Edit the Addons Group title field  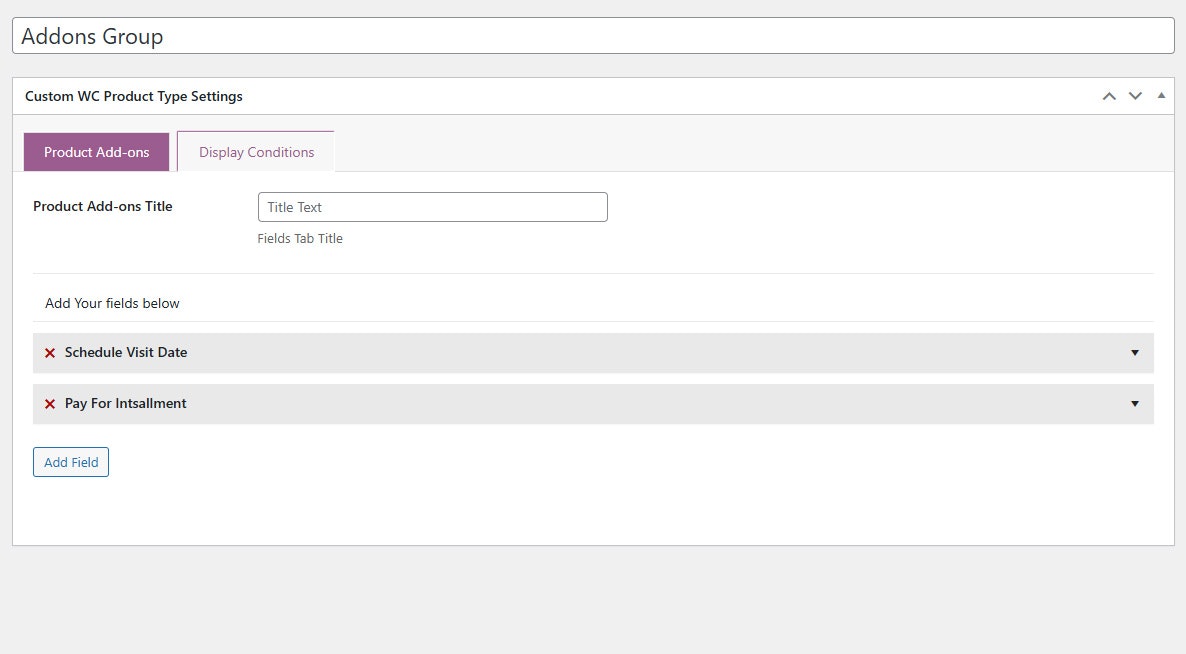pyautogui.click(x=593, y=36)
